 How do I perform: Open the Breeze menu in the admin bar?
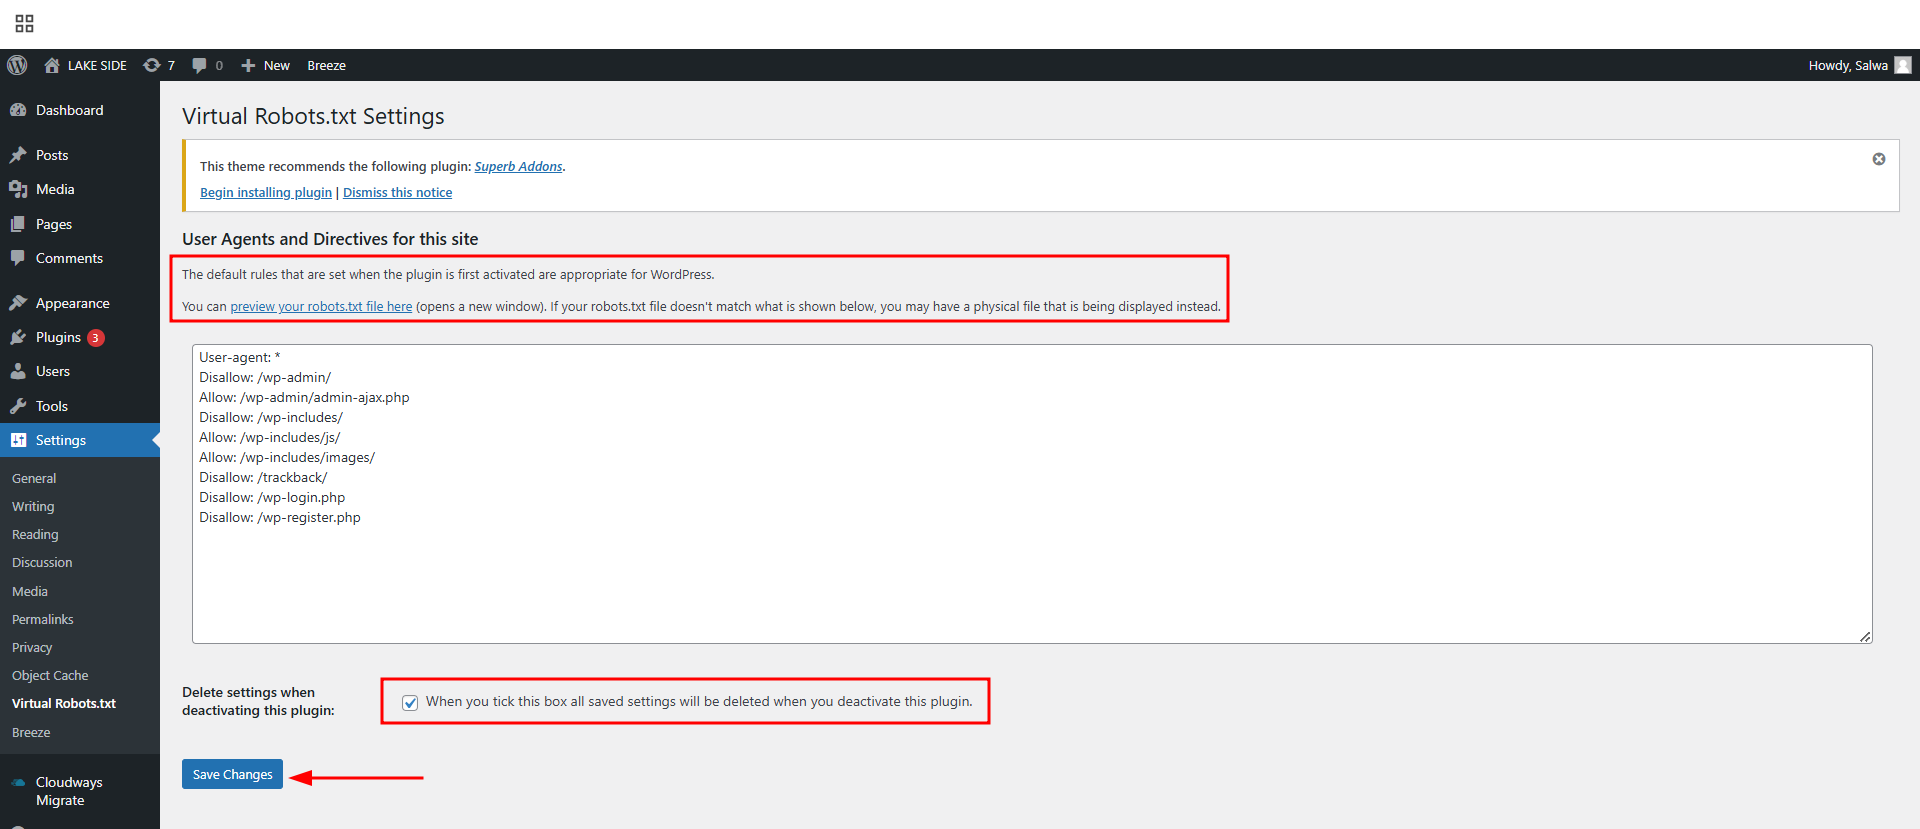[x=327, y=65]
